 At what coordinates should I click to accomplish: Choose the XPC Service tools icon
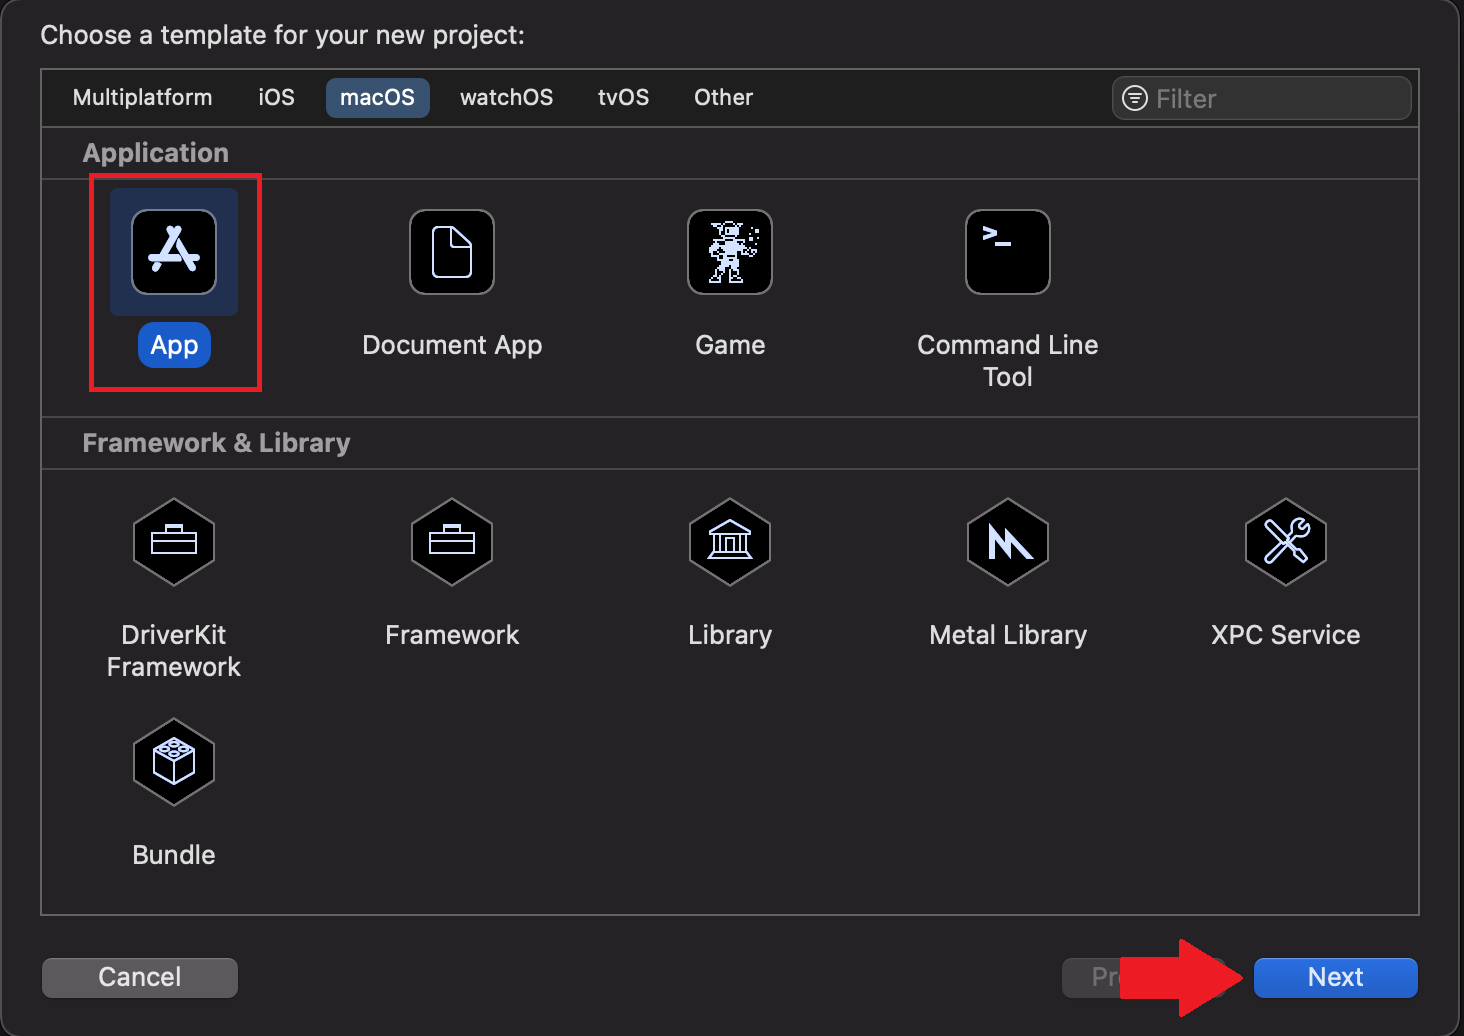(1286, 542)
